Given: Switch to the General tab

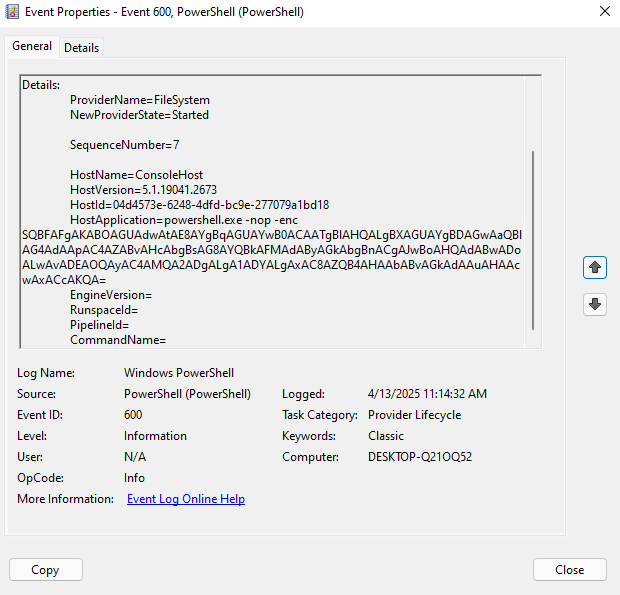Looking at the screenshot, I should (32, 46).
